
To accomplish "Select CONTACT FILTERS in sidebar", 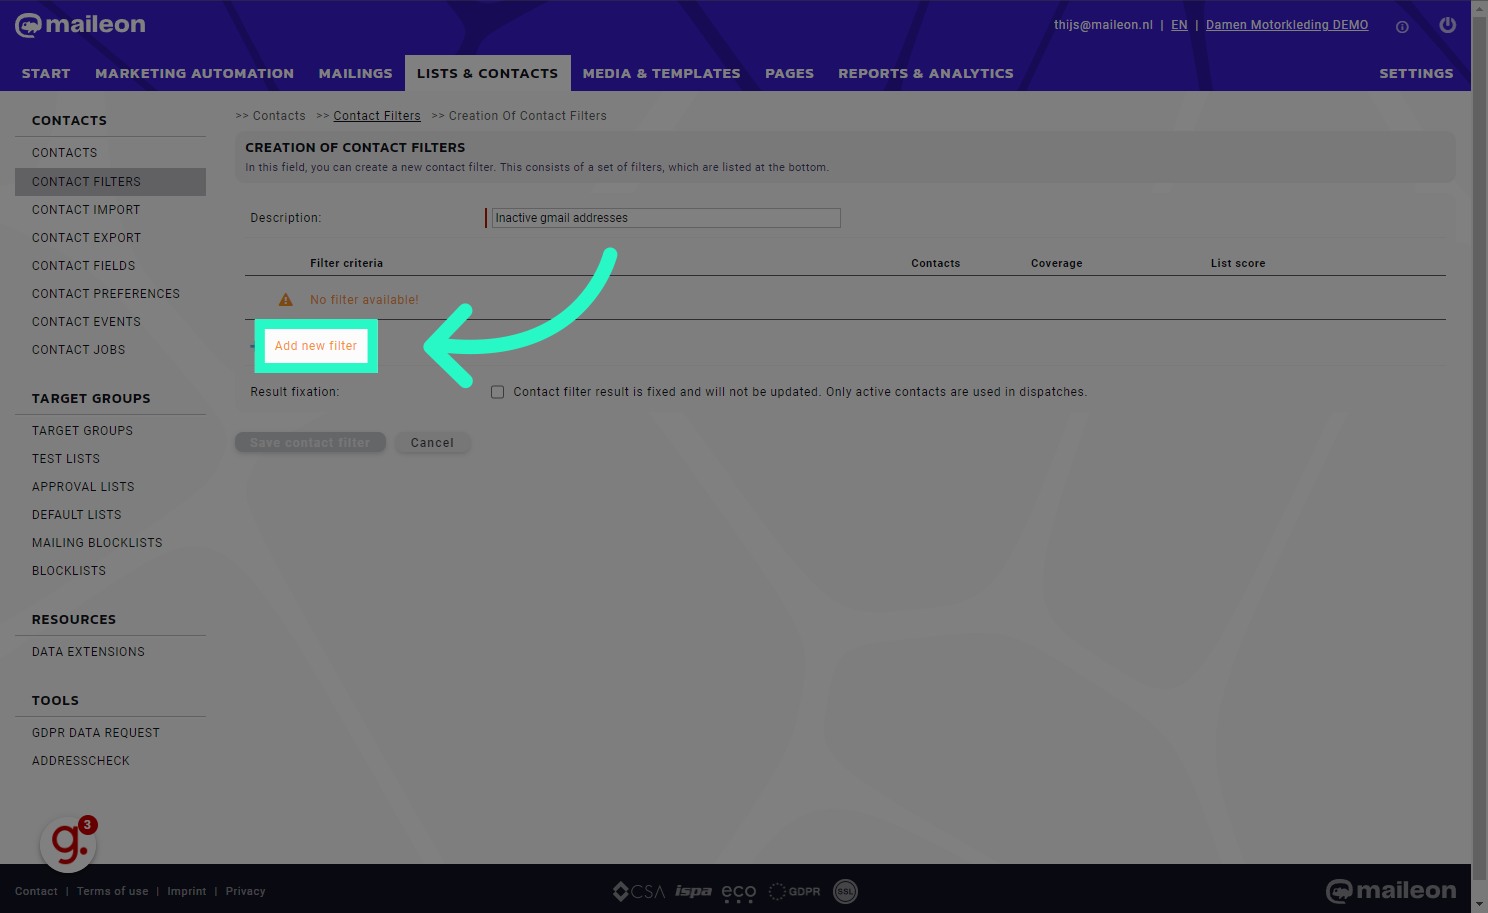I will tap(110, 182).
